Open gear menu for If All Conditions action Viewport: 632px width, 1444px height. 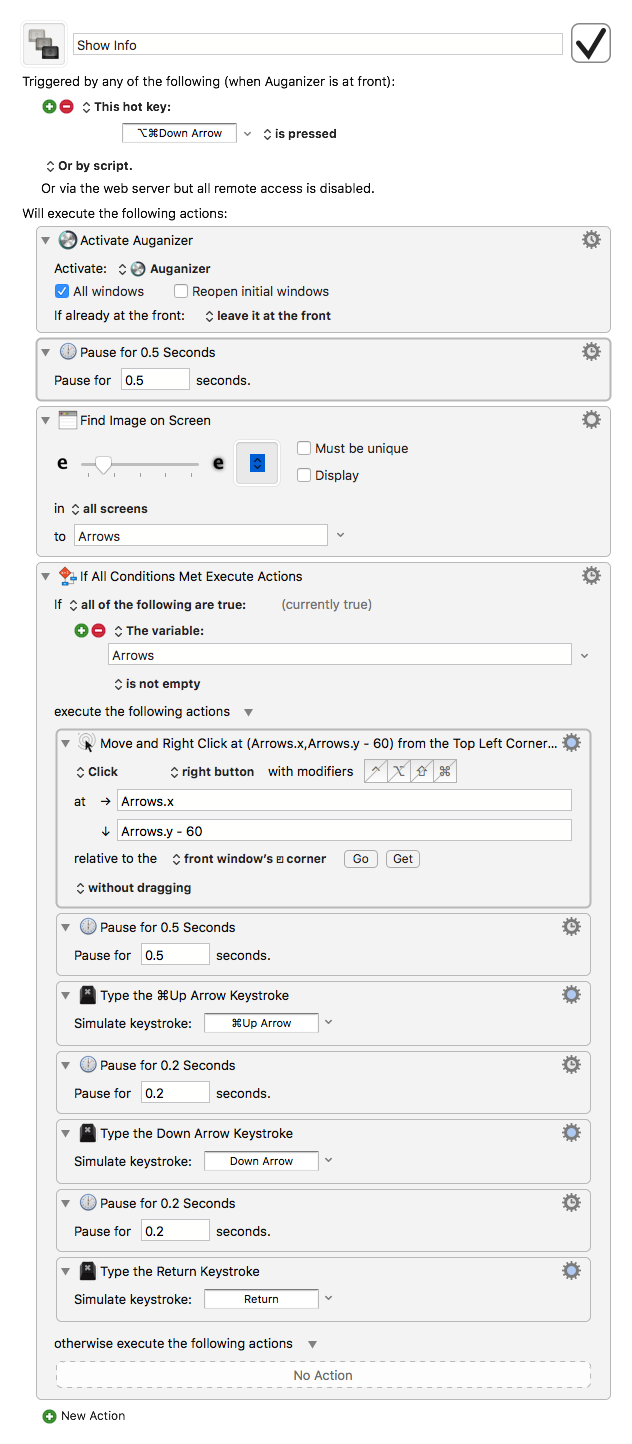point(591,576)
